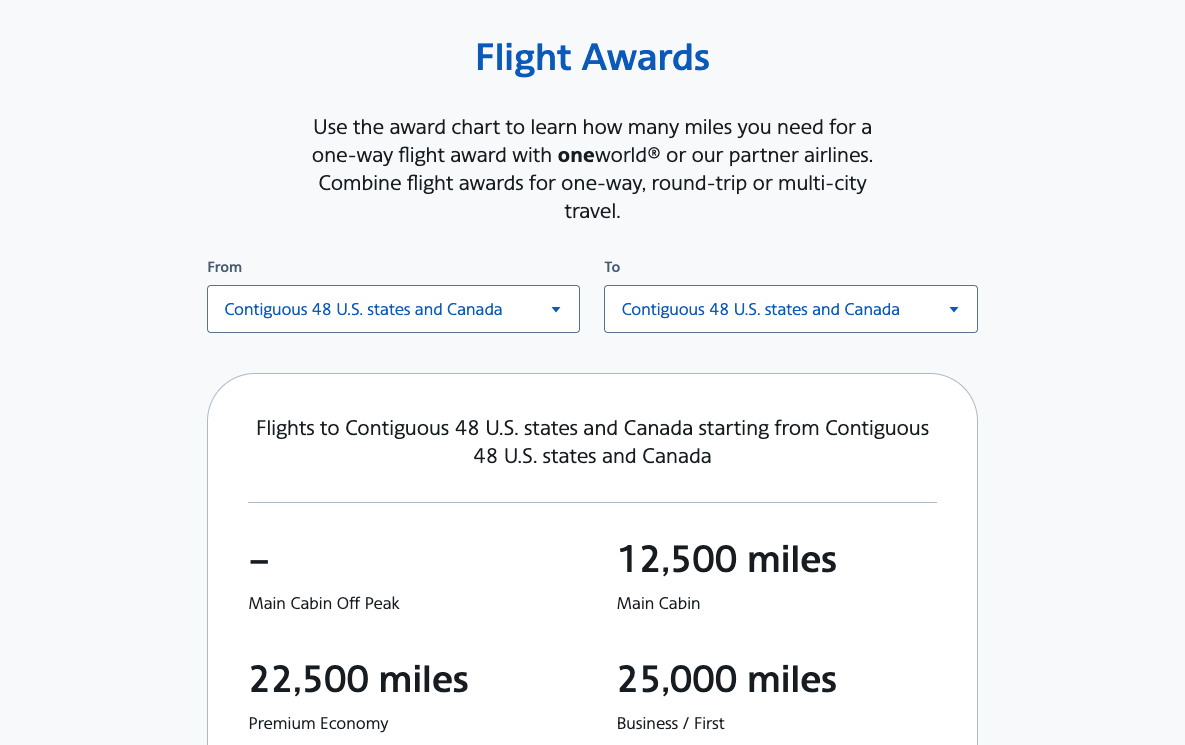The image size is (1185, 745).
Task: Click the 22,500 miles Premium Economy value
Action: pyautogui.click(x=358, y=679)
